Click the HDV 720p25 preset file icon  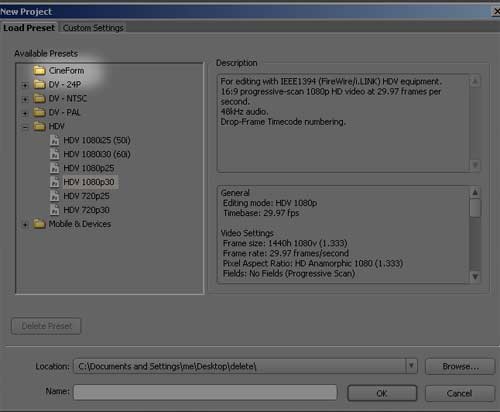pos(54,196)
